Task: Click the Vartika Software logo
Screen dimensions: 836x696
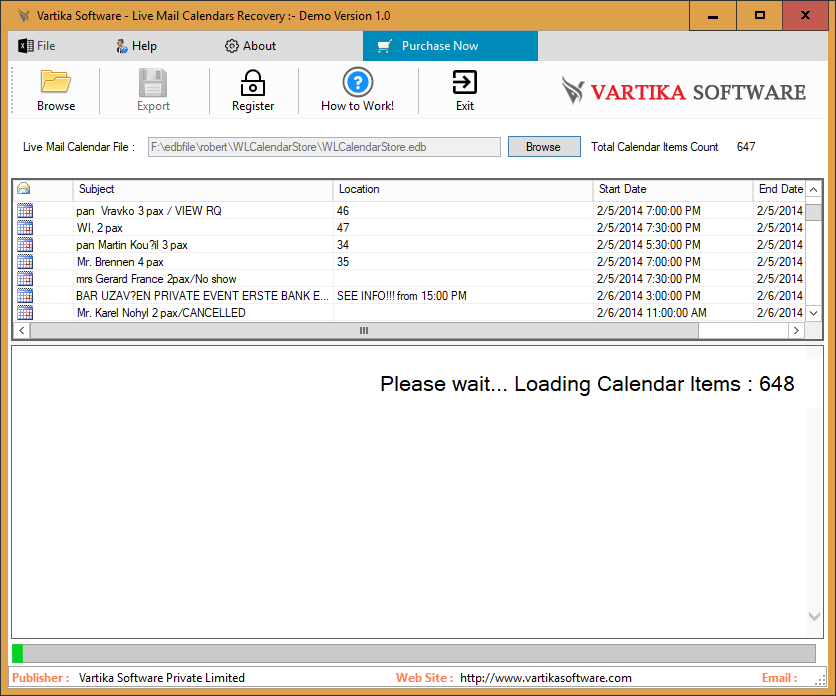Action: click(684, 91)
